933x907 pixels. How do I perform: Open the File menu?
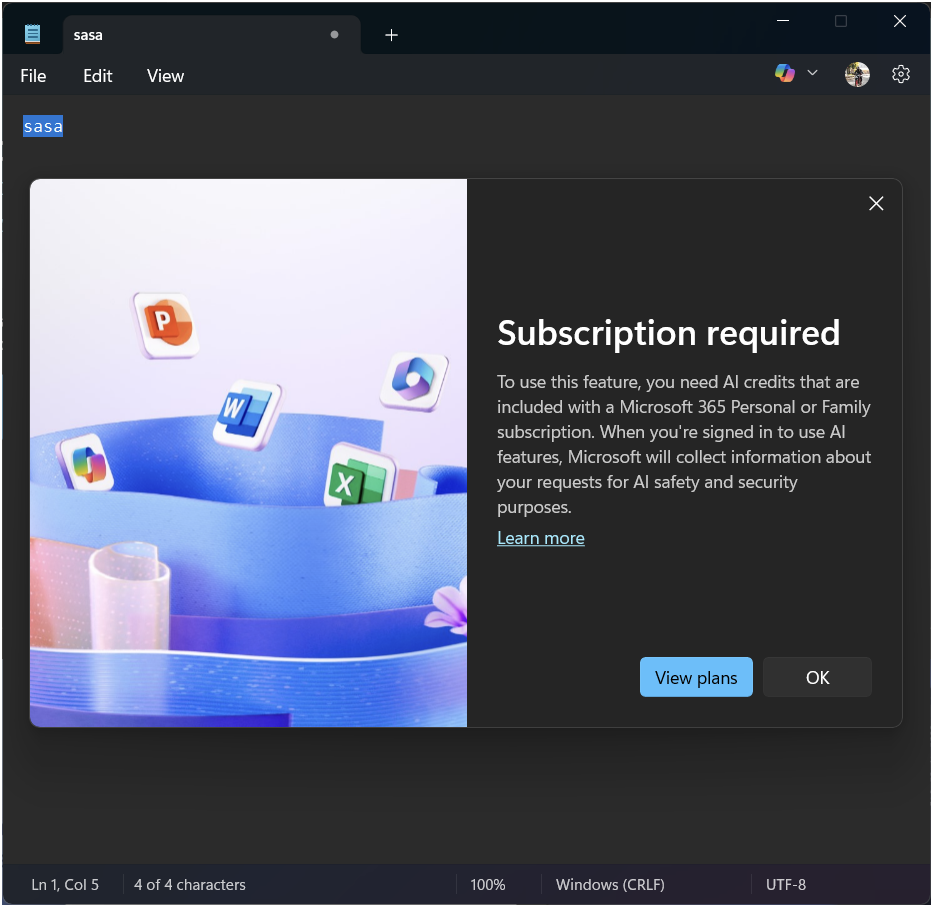point(33,76)
